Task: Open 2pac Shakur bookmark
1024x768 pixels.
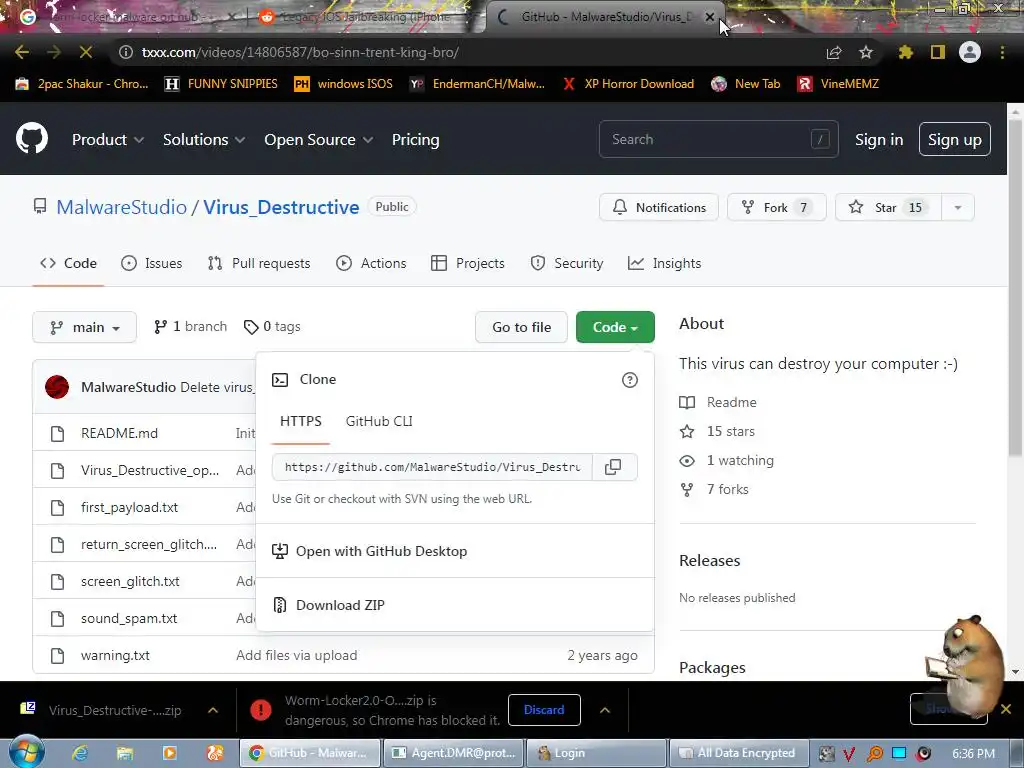Action: [x=82, y=84]
